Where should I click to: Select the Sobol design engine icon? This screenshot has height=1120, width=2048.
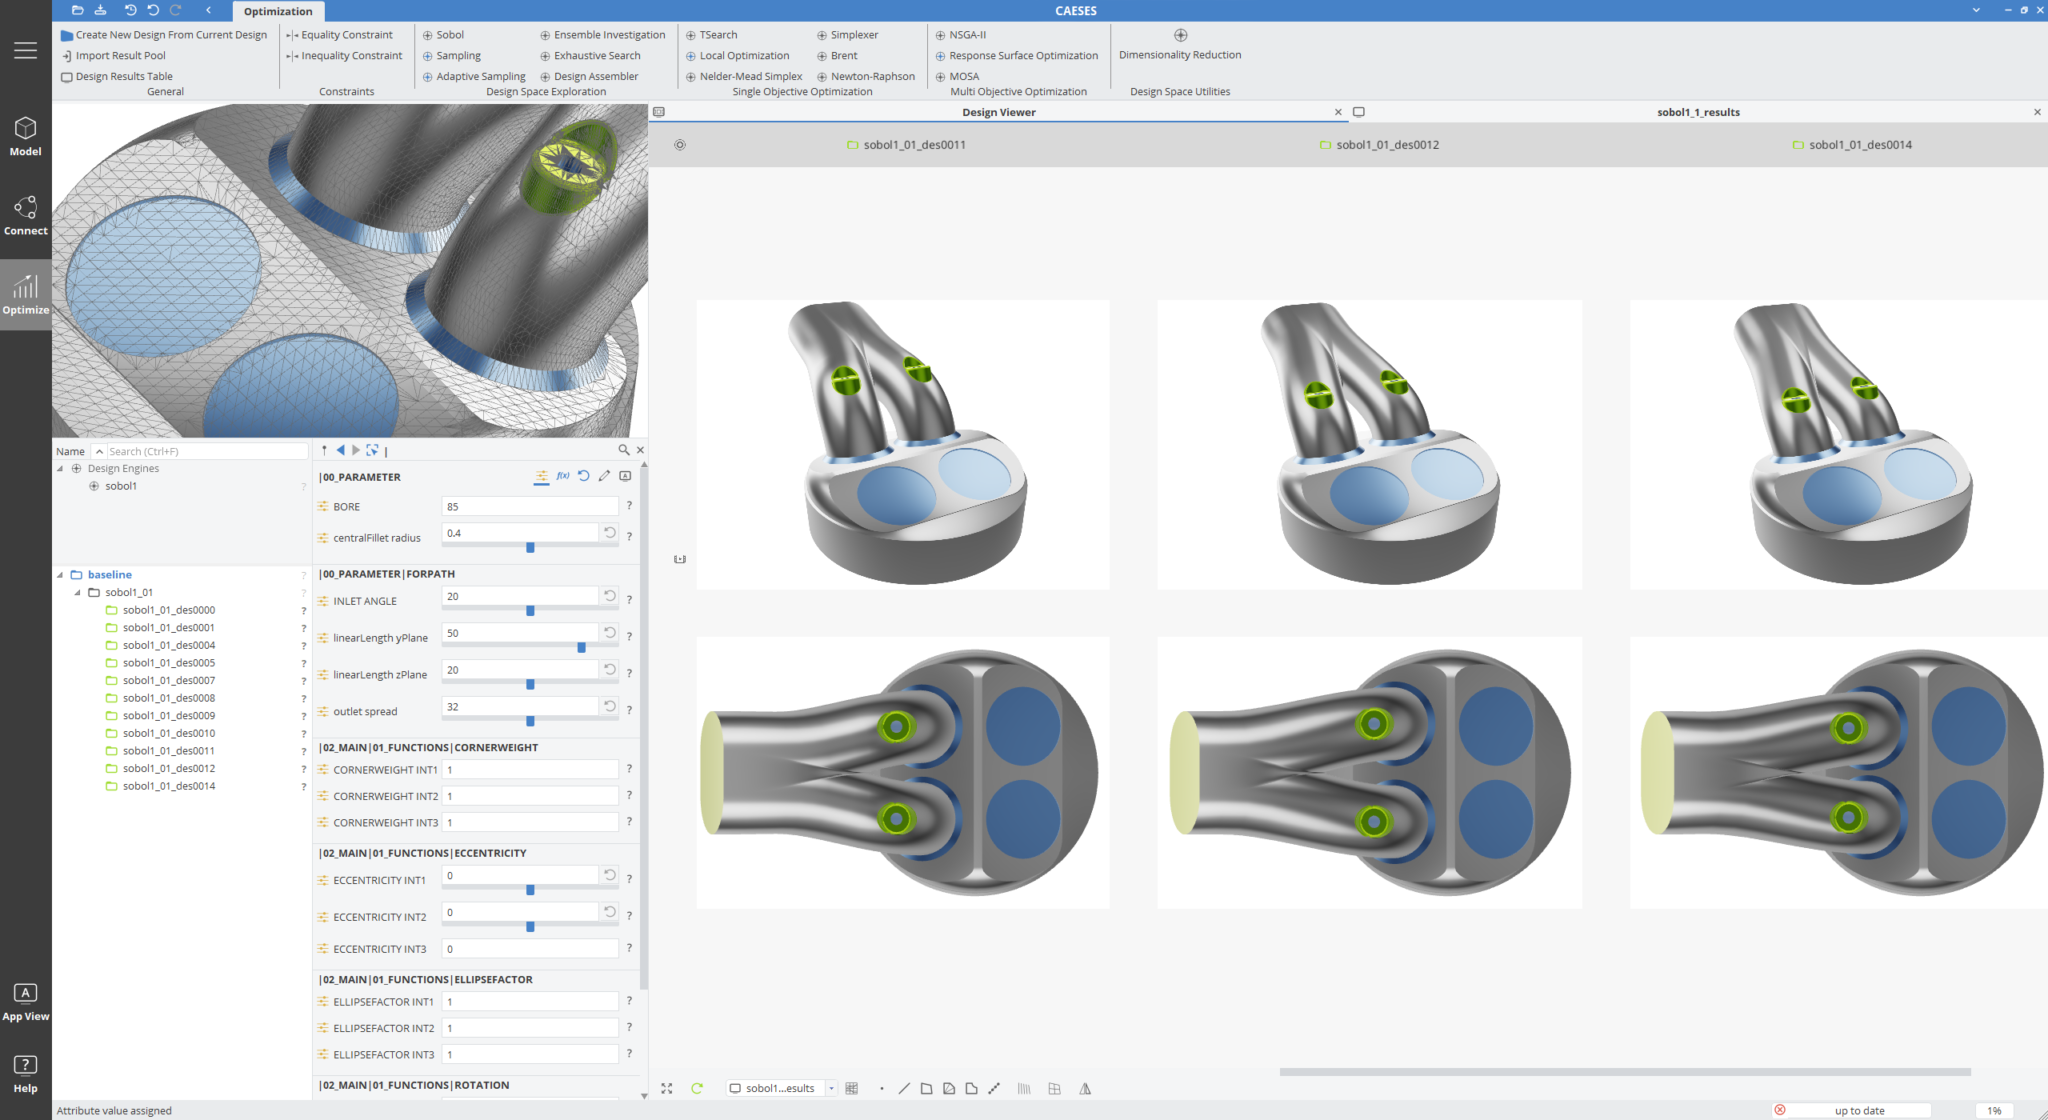pos(428,34)
